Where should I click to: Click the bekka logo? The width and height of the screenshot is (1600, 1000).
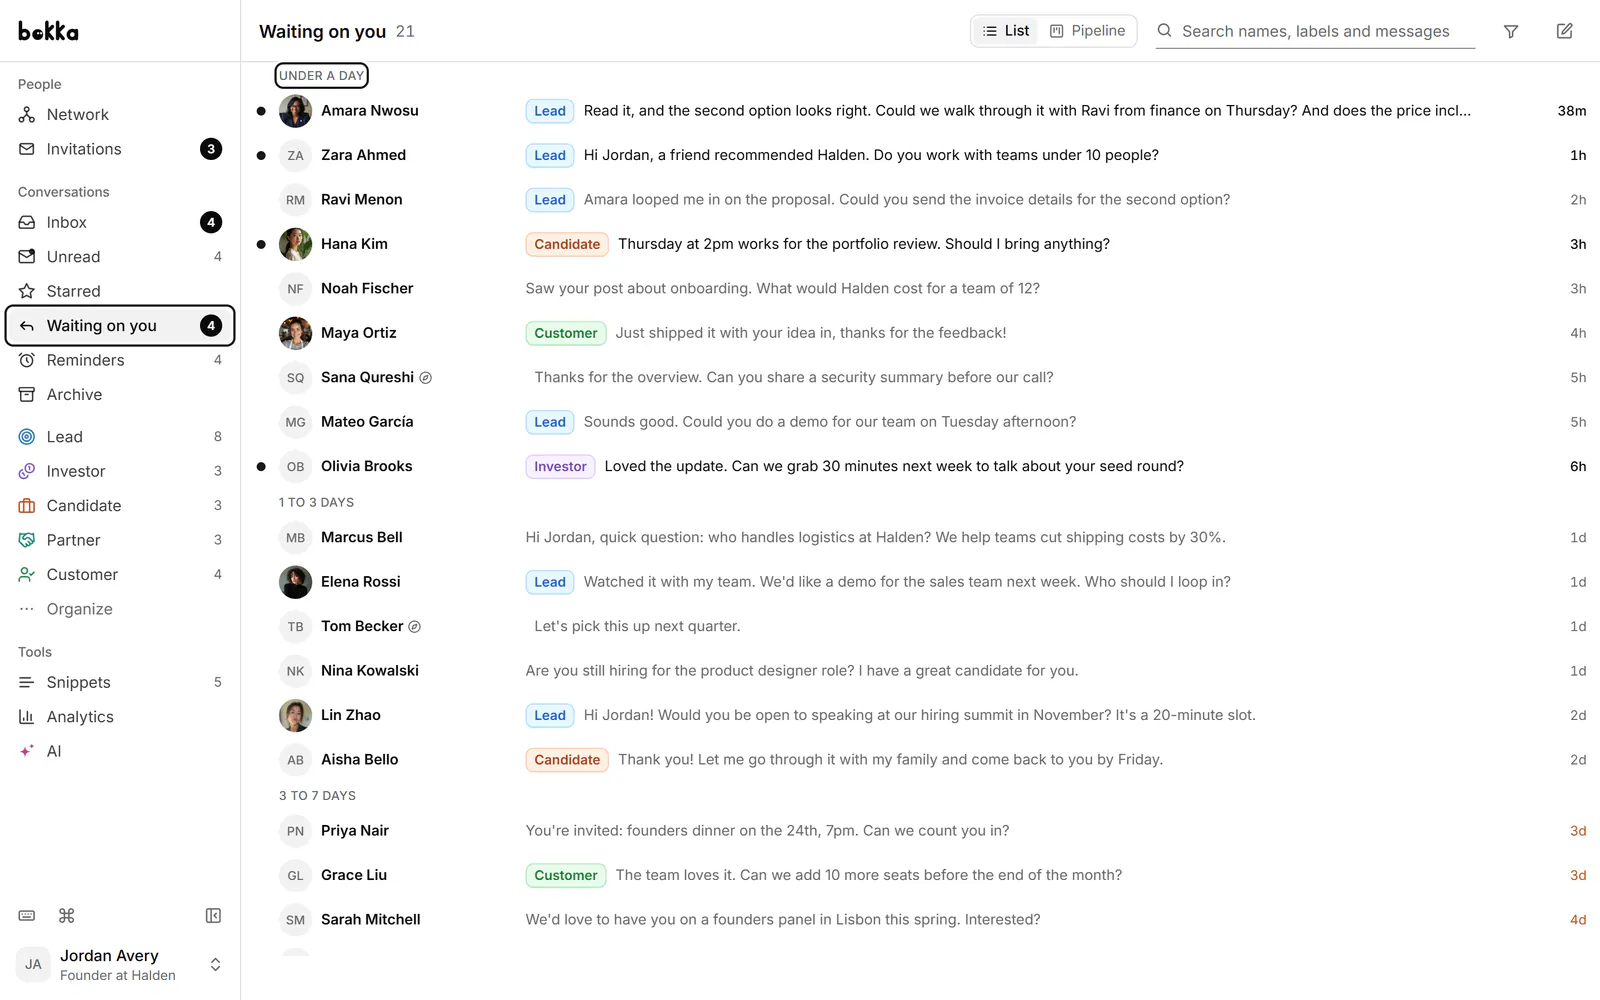pyautogui.click(x=48, y=31)
